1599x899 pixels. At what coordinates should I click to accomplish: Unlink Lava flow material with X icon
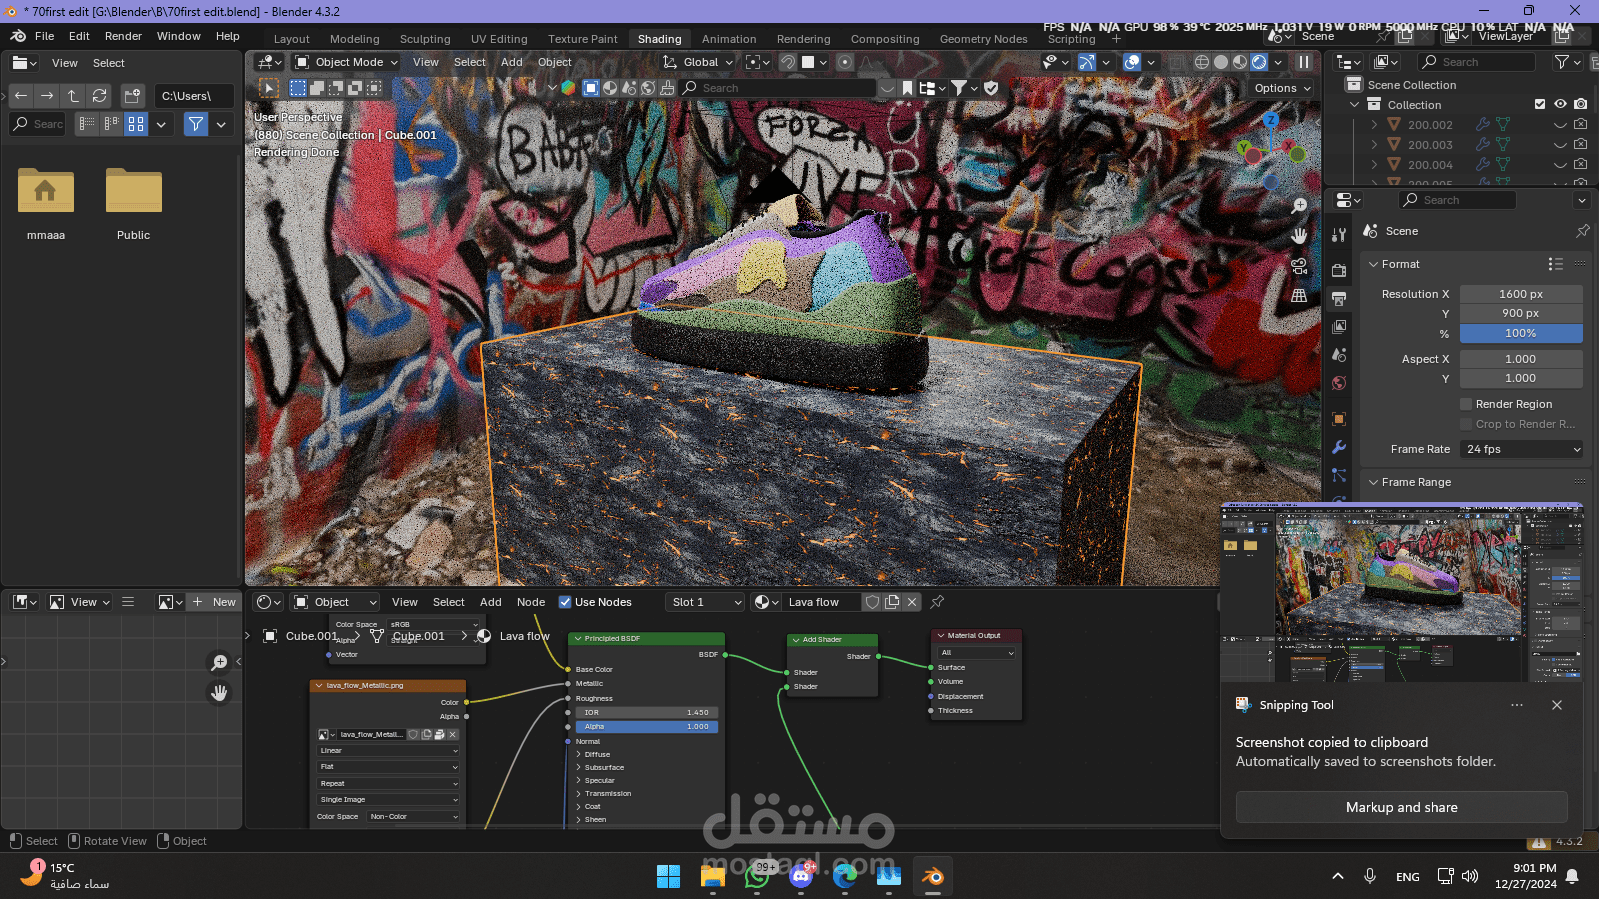tap(912, 602)
